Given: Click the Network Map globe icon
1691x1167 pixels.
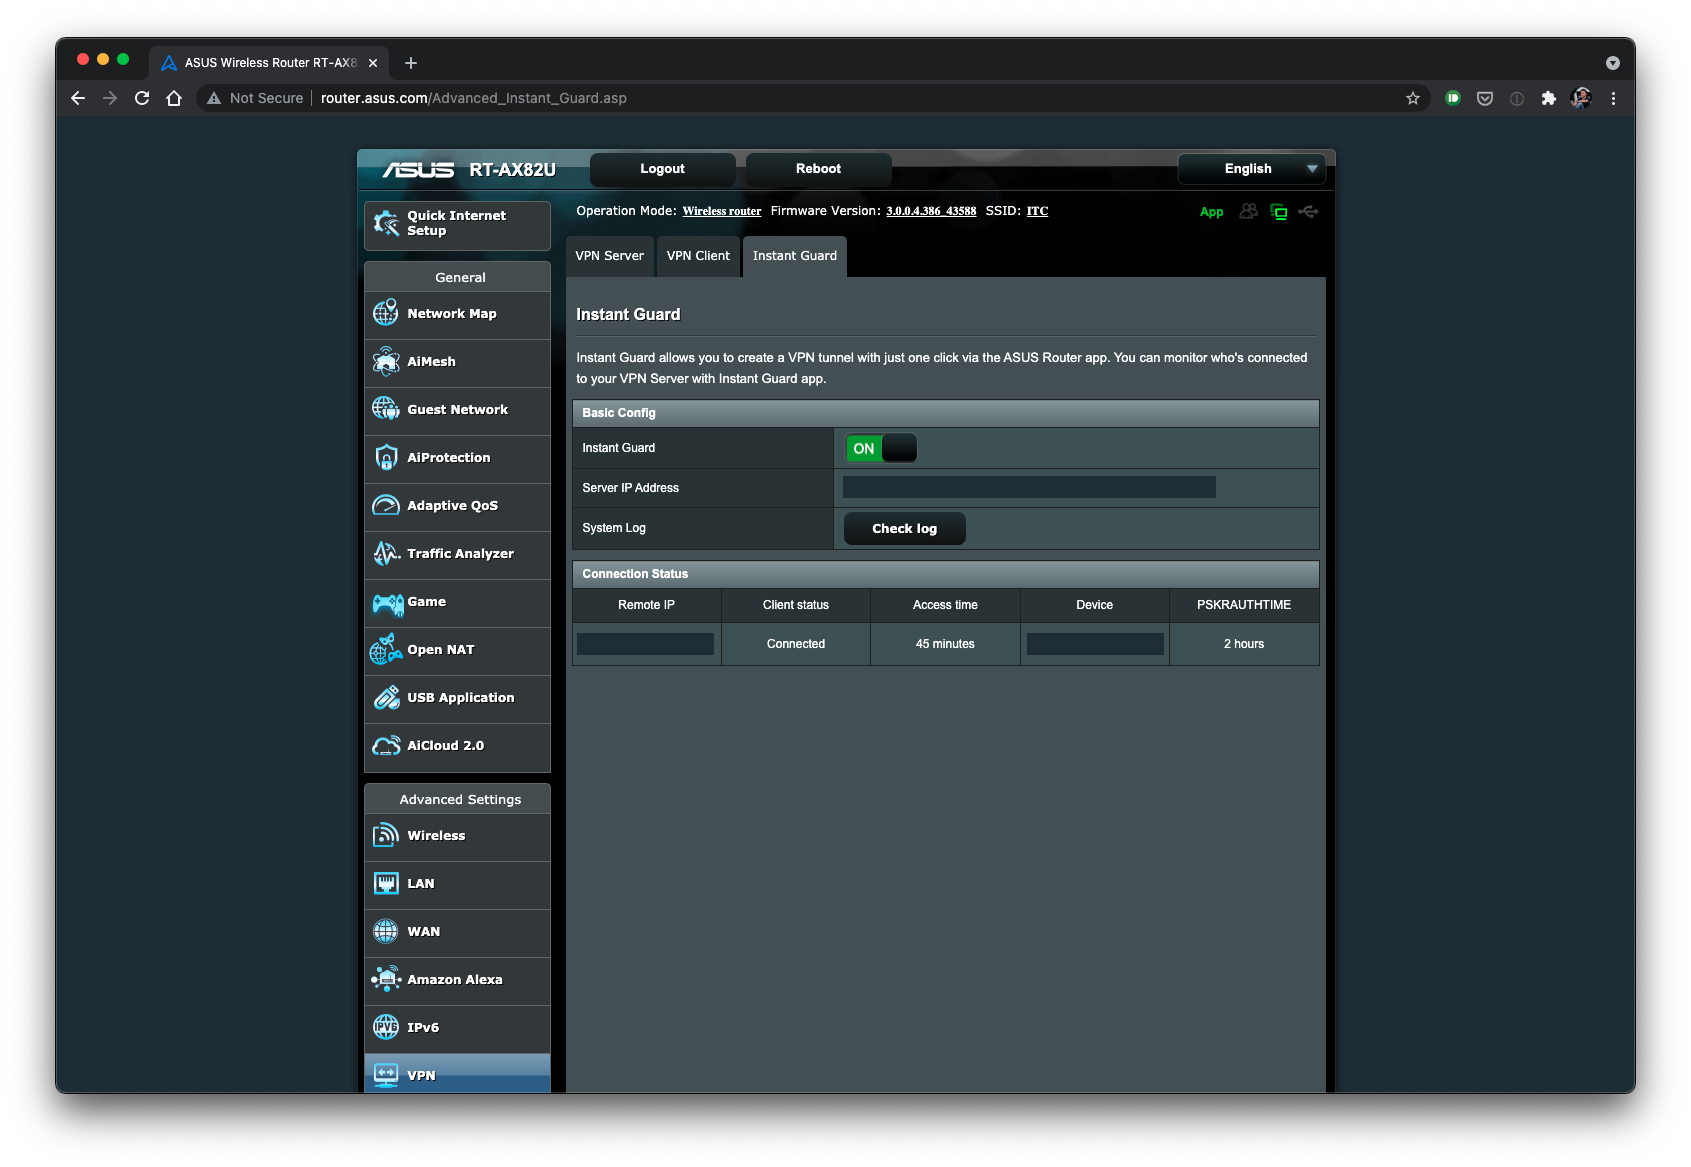Looking at the screenshot, I should click(386, 313).
